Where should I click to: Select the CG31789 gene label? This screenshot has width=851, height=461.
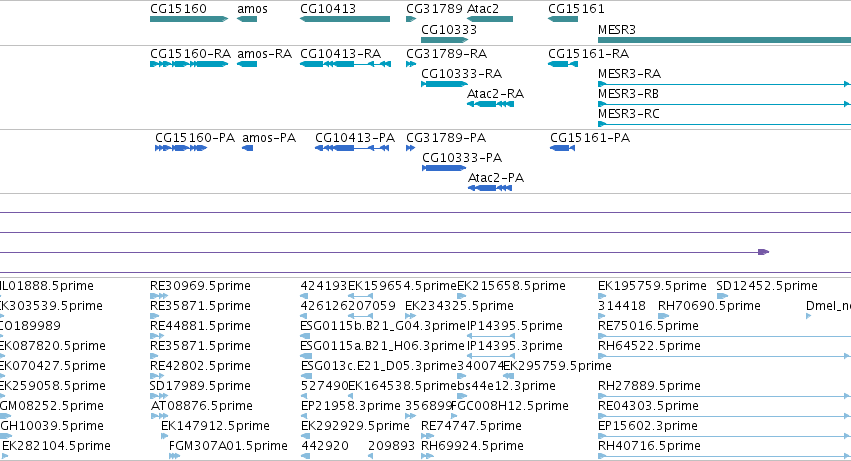point(434,9)
